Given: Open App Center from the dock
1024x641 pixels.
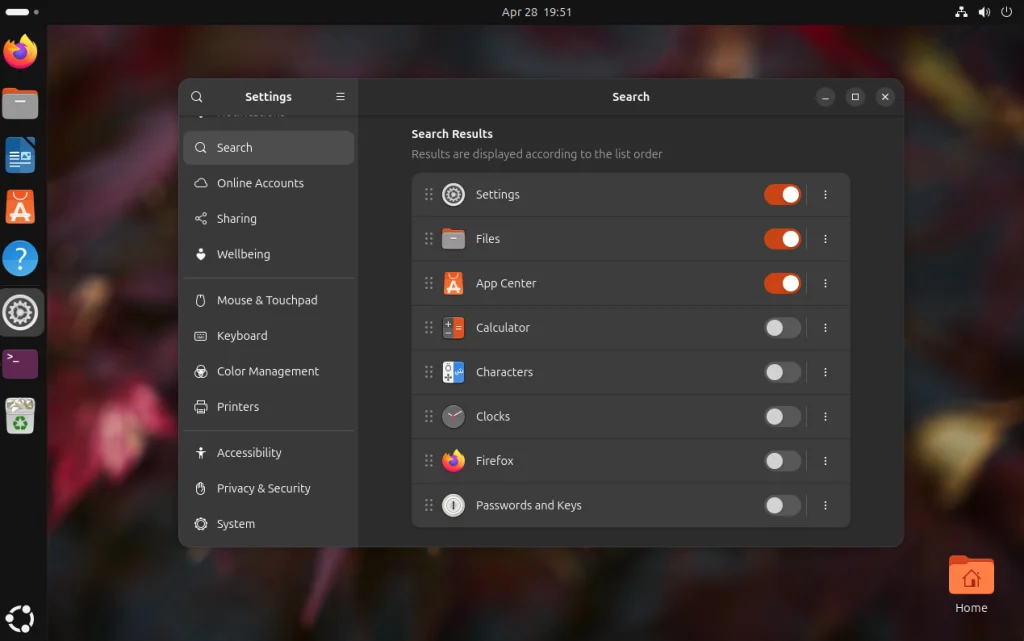Looking at the screenshot, I should (x=20, y=207).
